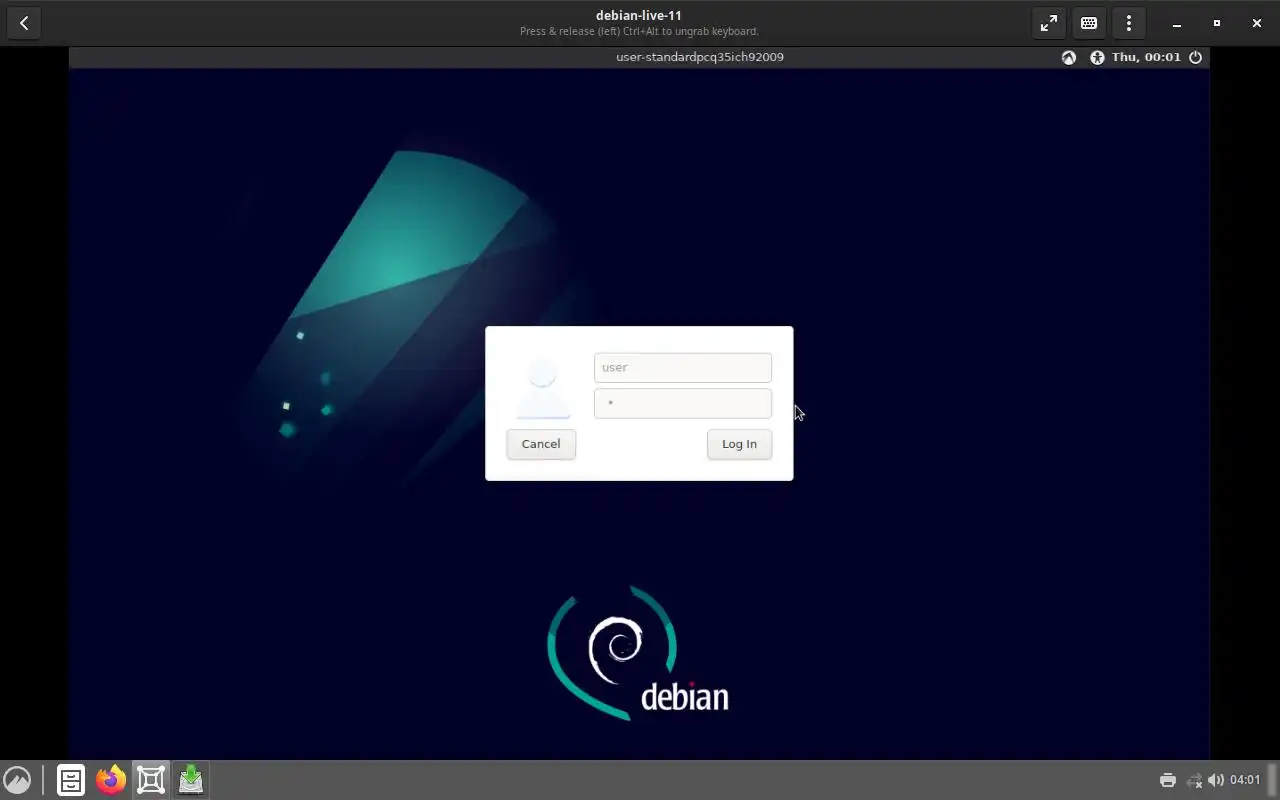1280x800 pixels.
Task: Close the debian-live-11 window
Action: tap(1257, 23)
